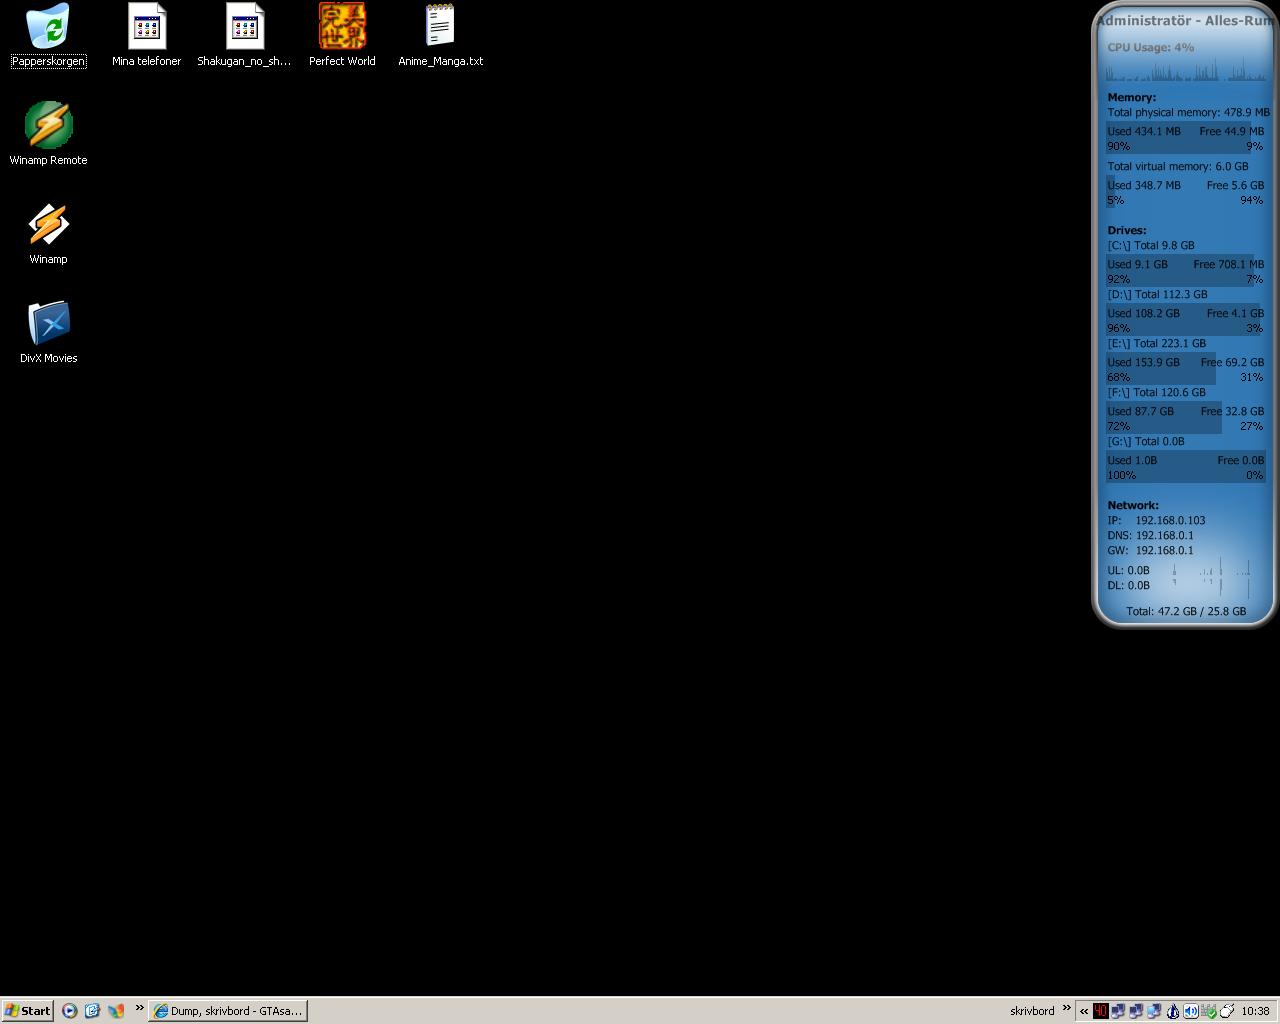The height and width of the screenshot is (1024, 1280).
Task: Open the Start menu
Action: point(28,1011)
